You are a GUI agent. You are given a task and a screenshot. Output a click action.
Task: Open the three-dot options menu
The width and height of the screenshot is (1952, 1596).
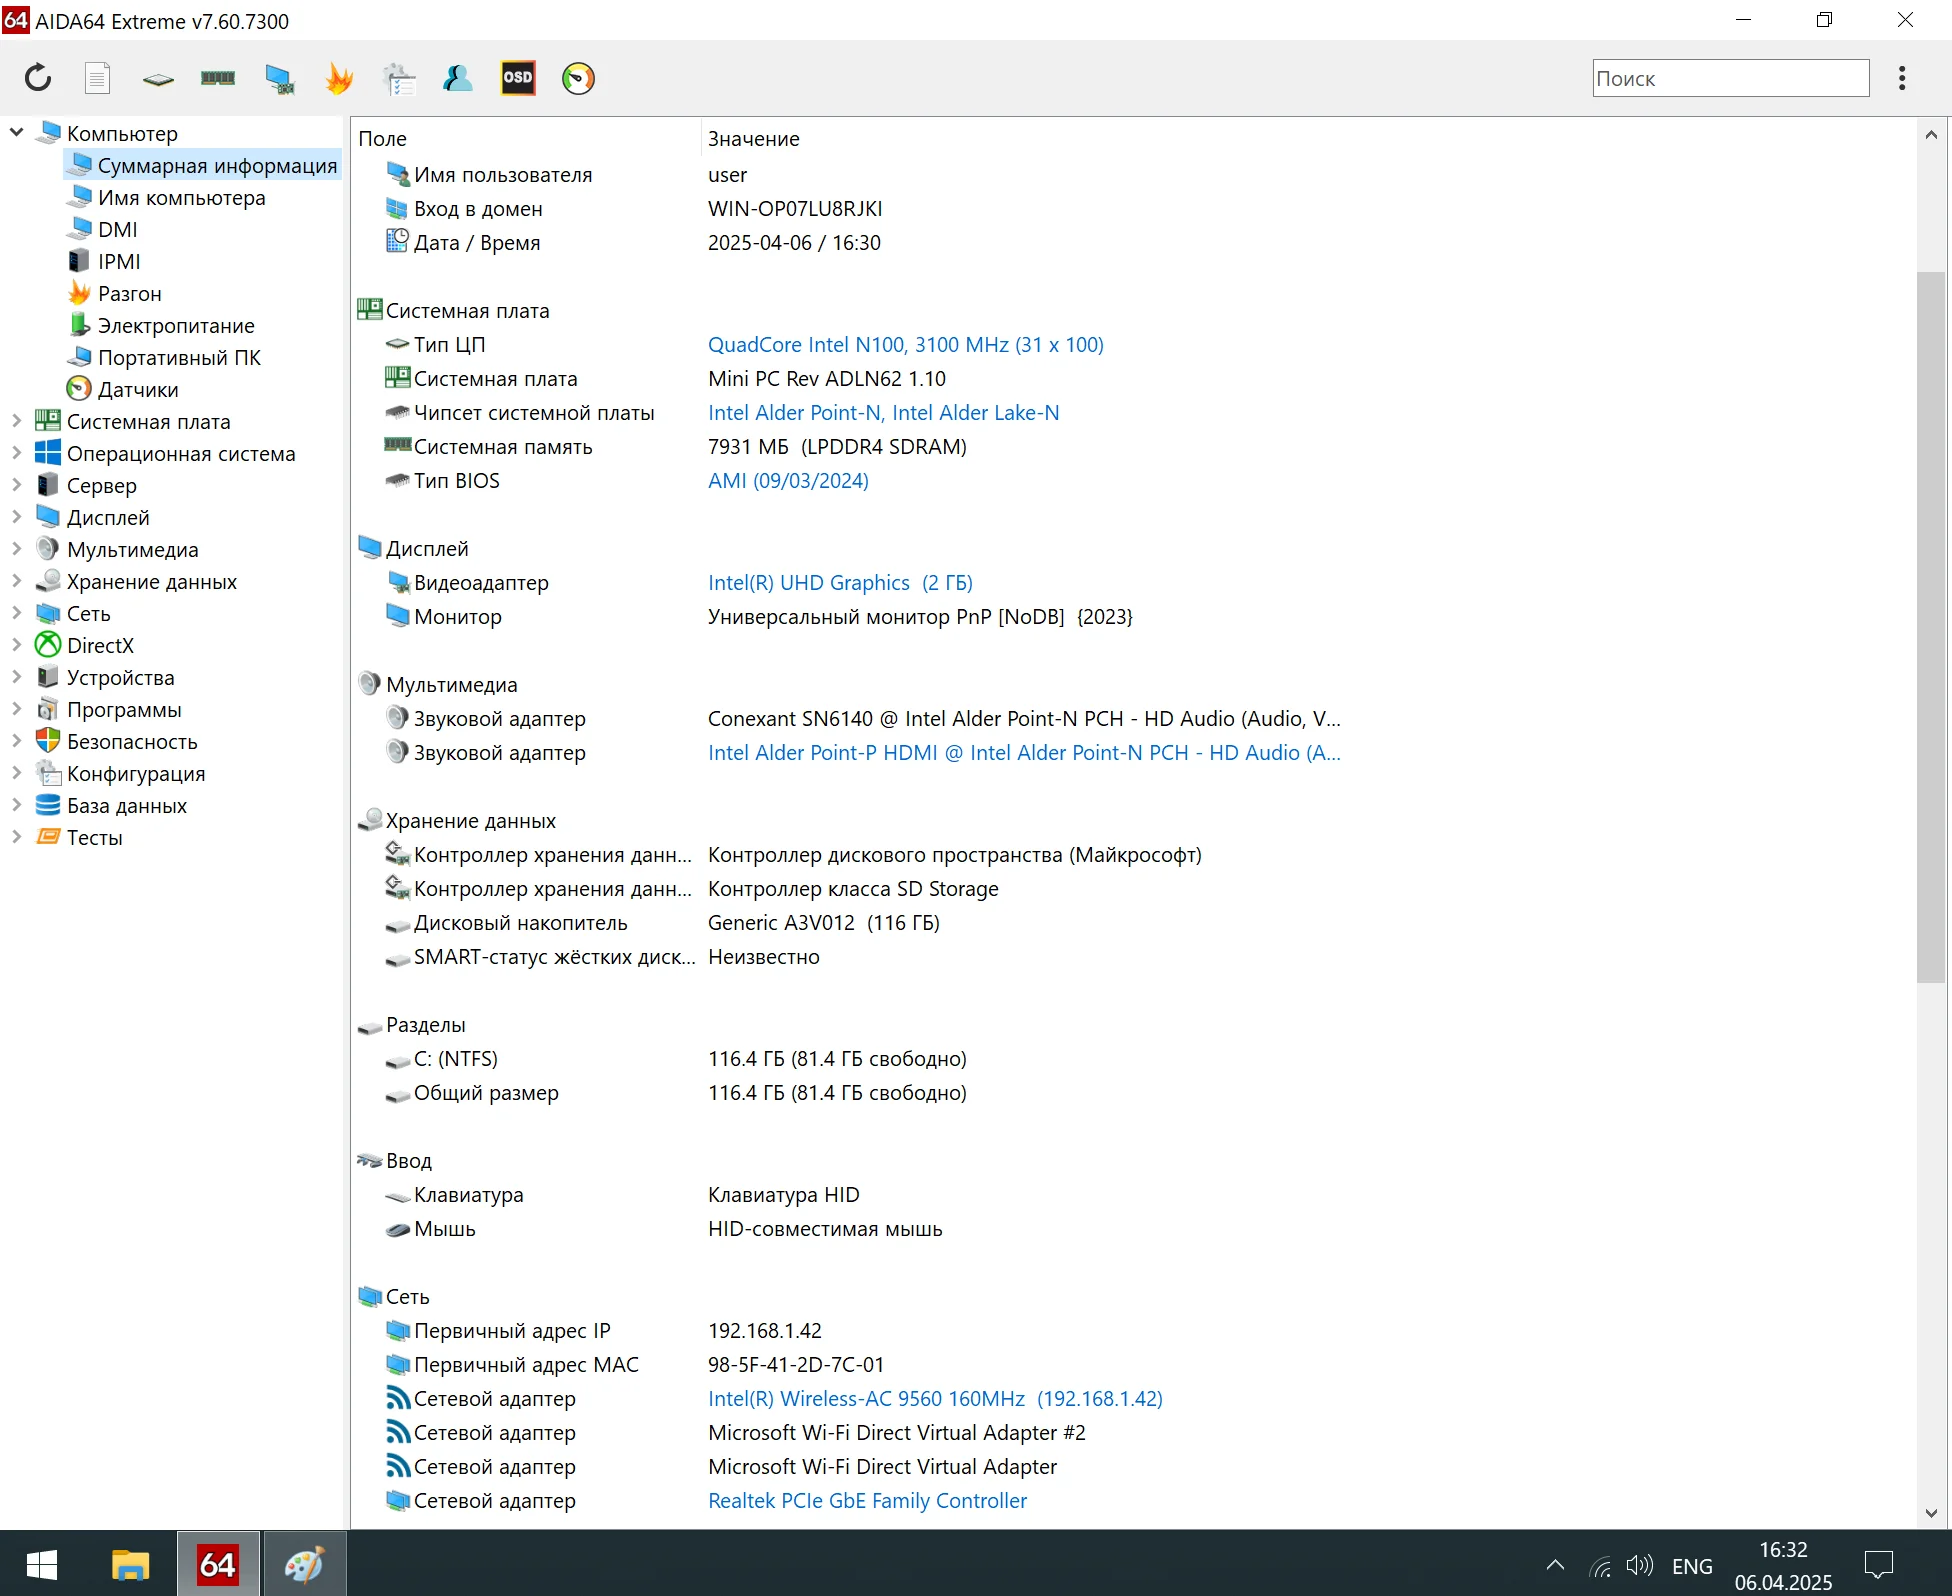click(x=1901, y=78)
